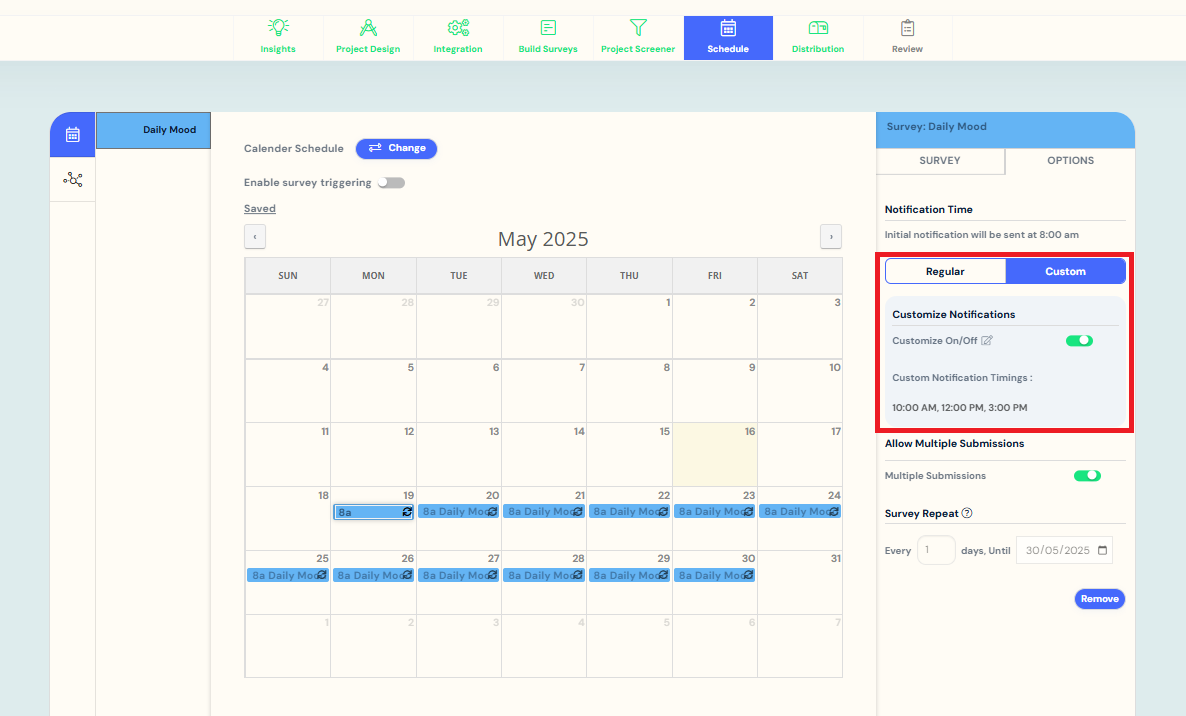Click the May 1 day cell
This screenshot has width=1186, height=716.
[629, 327]
